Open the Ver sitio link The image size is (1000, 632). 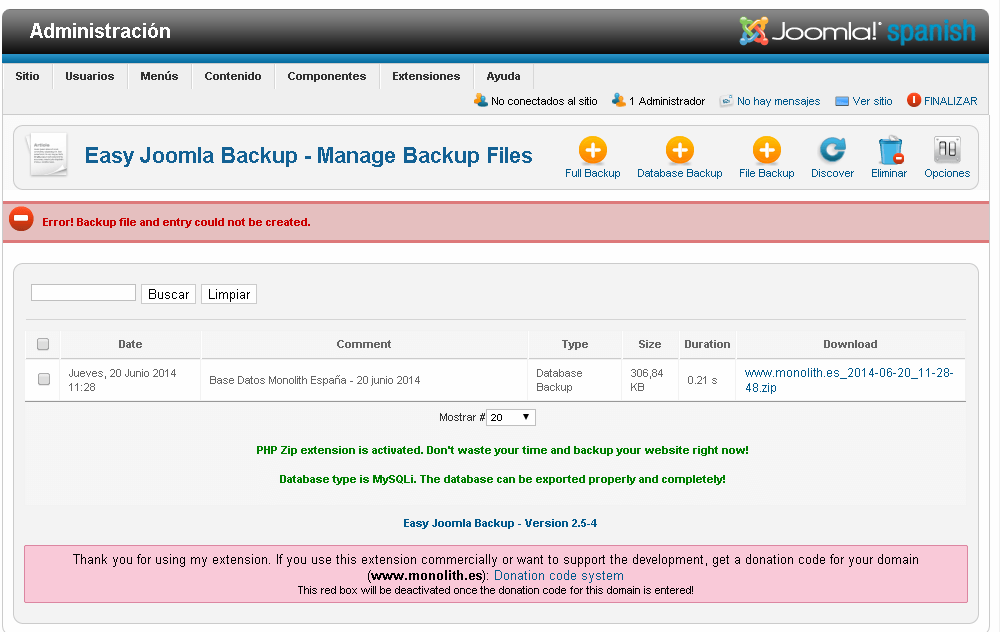pos(872,101)
